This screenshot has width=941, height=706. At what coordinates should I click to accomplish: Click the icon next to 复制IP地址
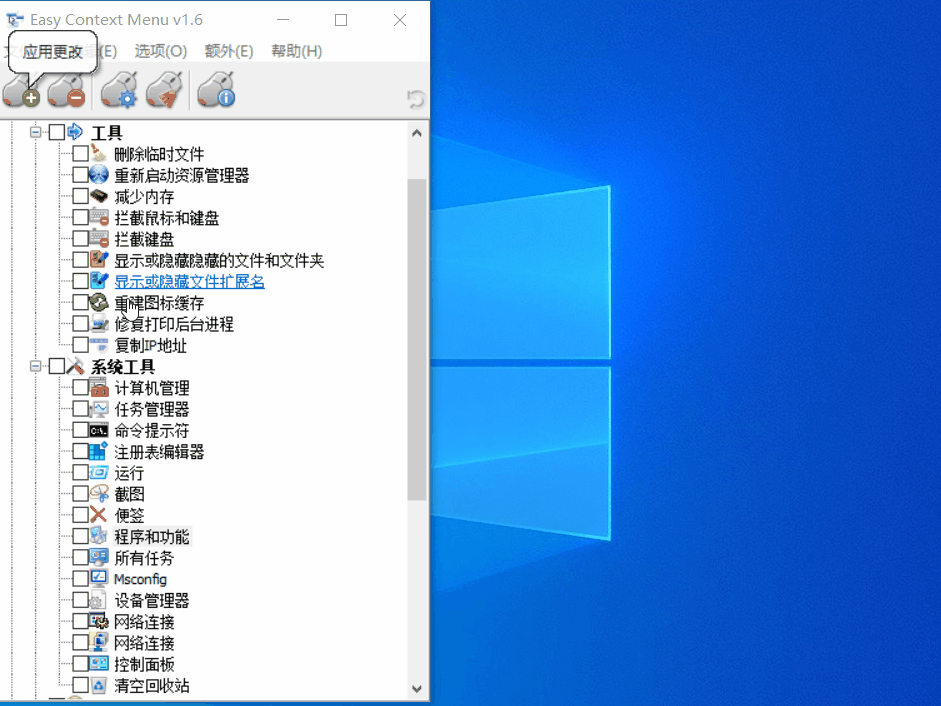coord(99,345)
